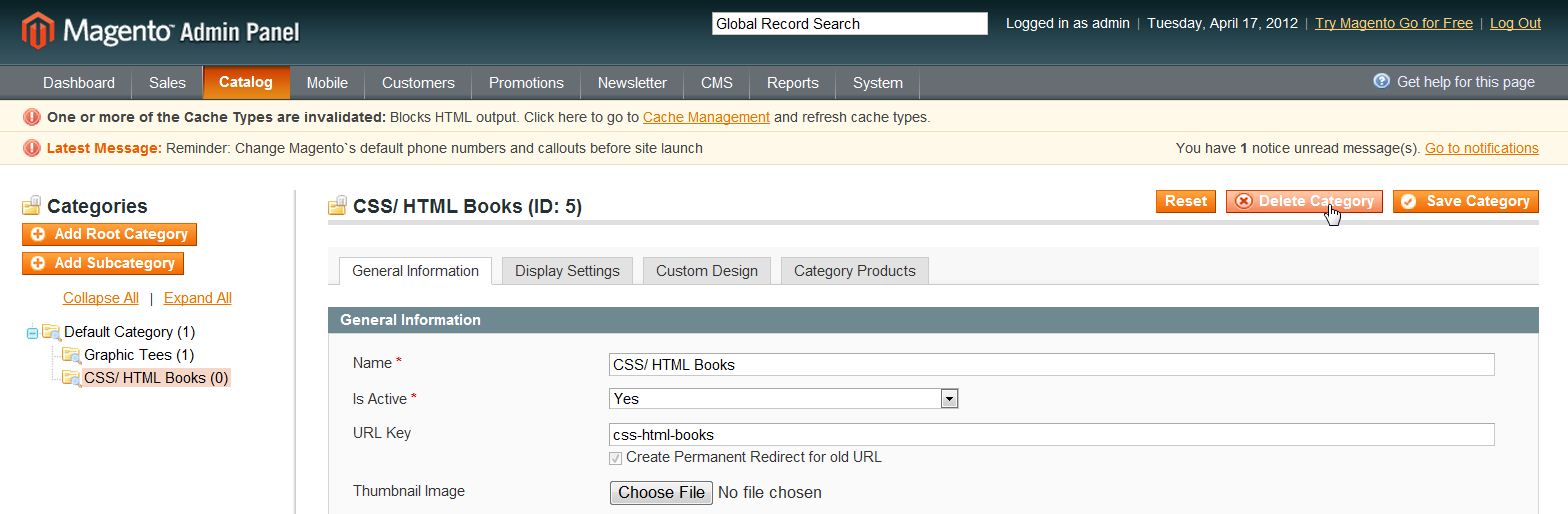Open the Customers menu
Screen dimensions: 1568x514
[x=418, y=83]
